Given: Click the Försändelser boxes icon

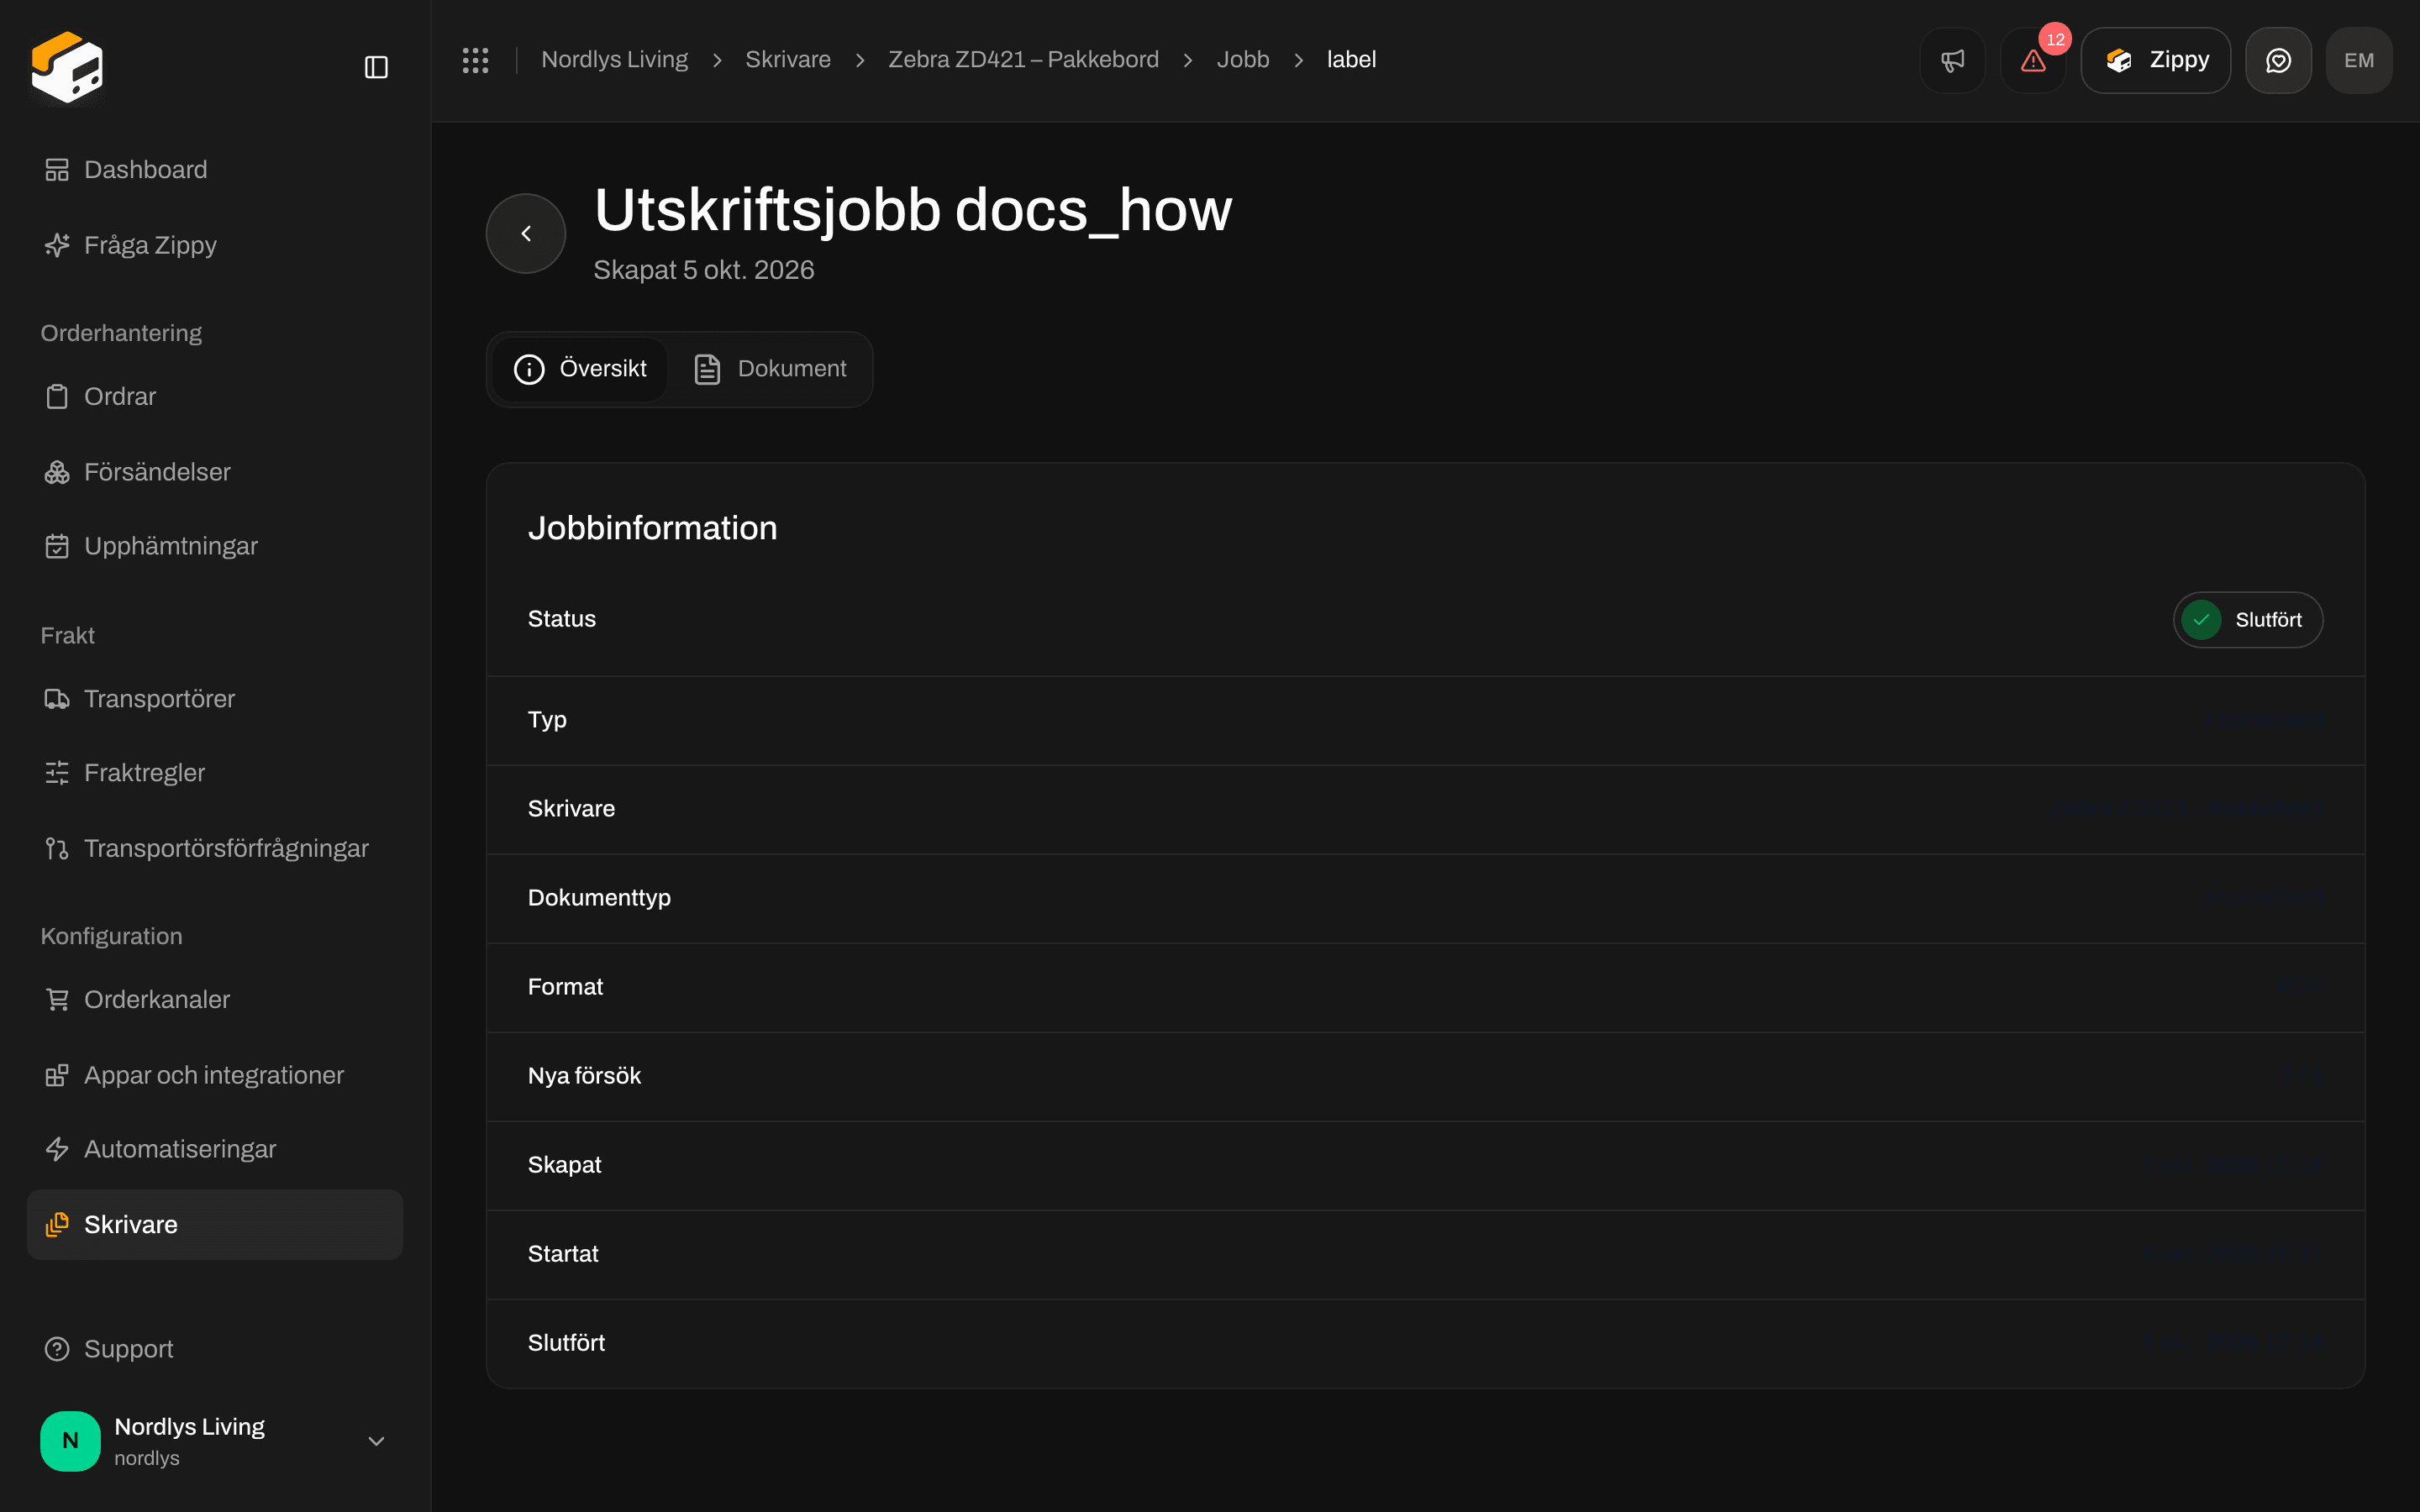Looking at the screenshot, I should tap(57, 472).
